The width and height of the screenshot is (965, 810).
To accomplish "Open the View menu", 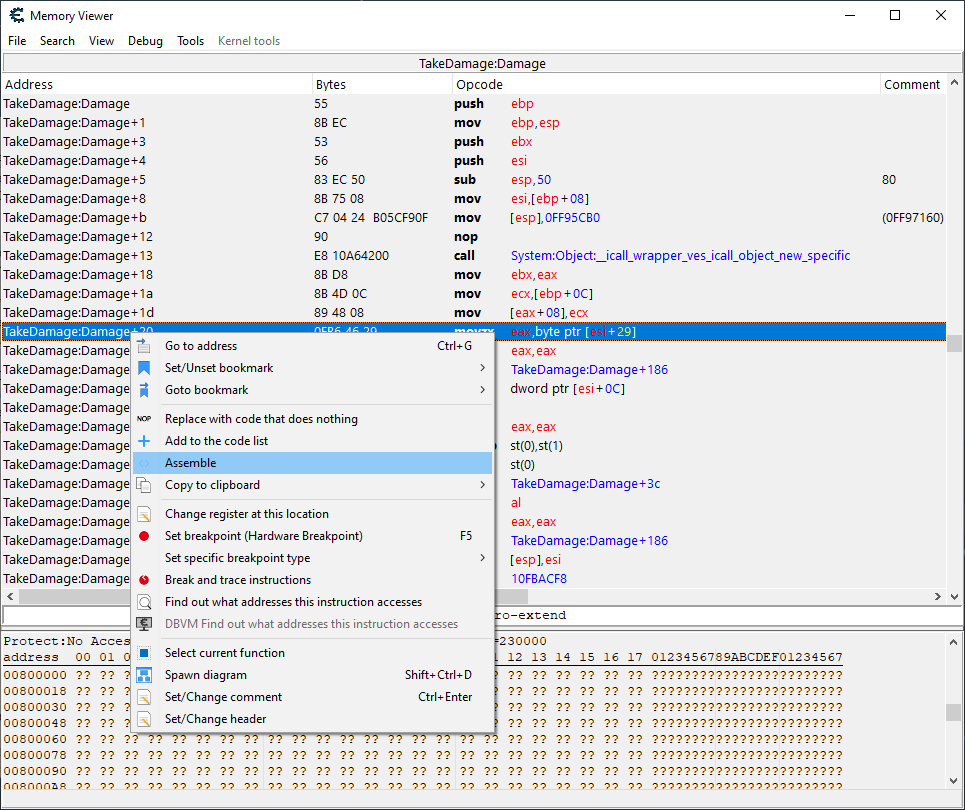I will [101, 41].
